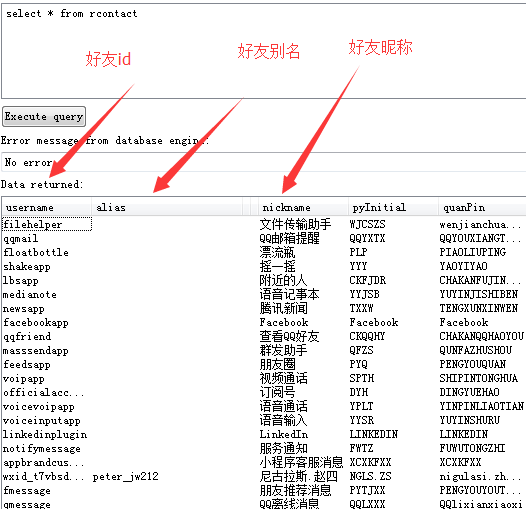Select the quanPin cell 'CHAKANQQHAOYOU'
Viewport: 526px width, 509px height.
pyautogui.click(x=482, y=336)
